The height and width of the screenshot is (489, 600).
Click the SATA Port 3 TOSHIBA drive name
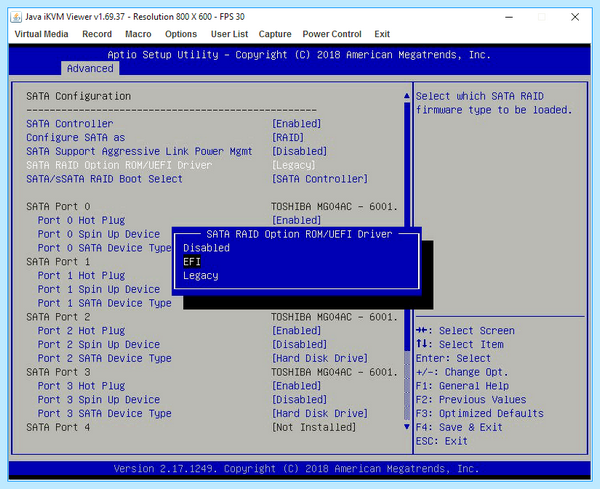pos(334,372)
